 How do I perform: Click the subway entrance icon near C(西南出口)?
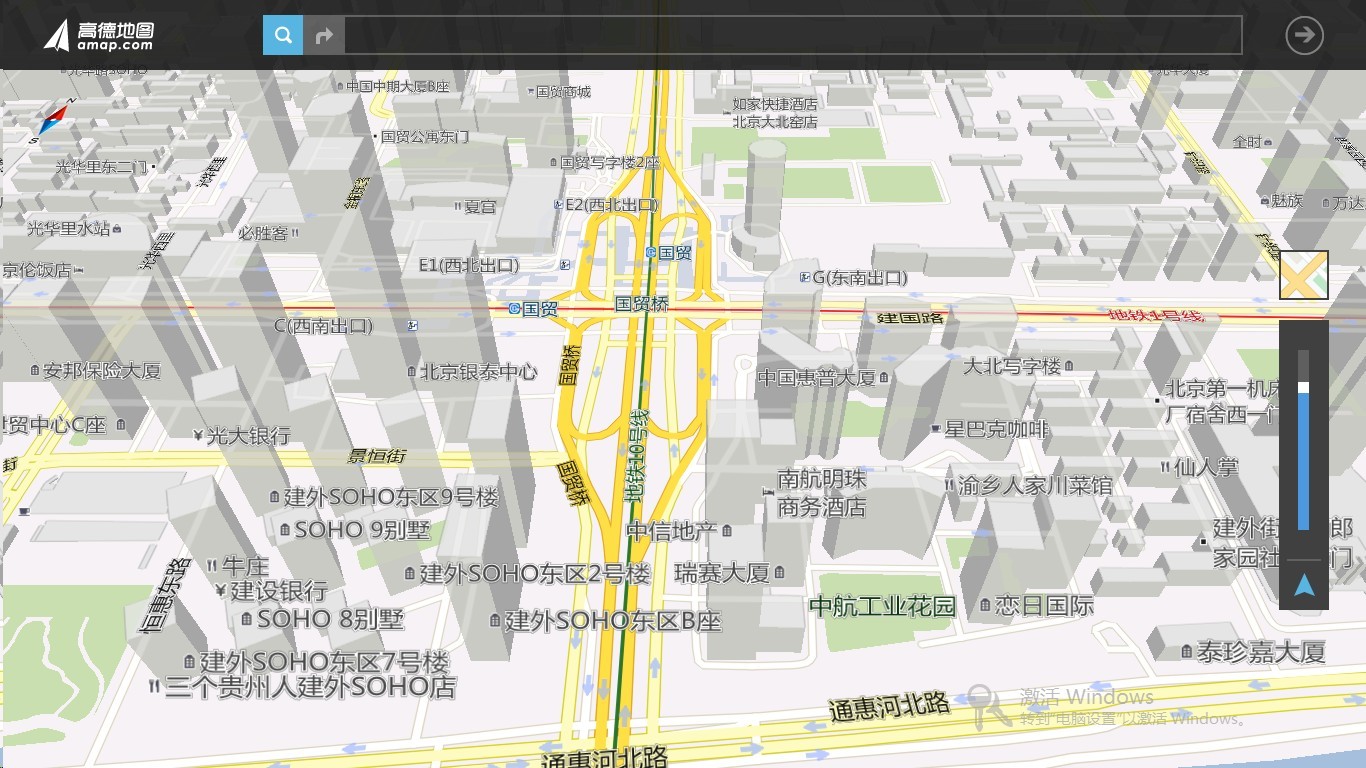click(411, 326)
